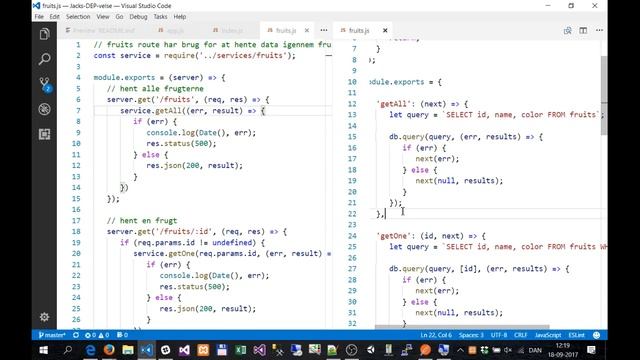Screen dimensions: 640x360
Task: Click line number 22 in right editor gutter
Action: point(352,214)
